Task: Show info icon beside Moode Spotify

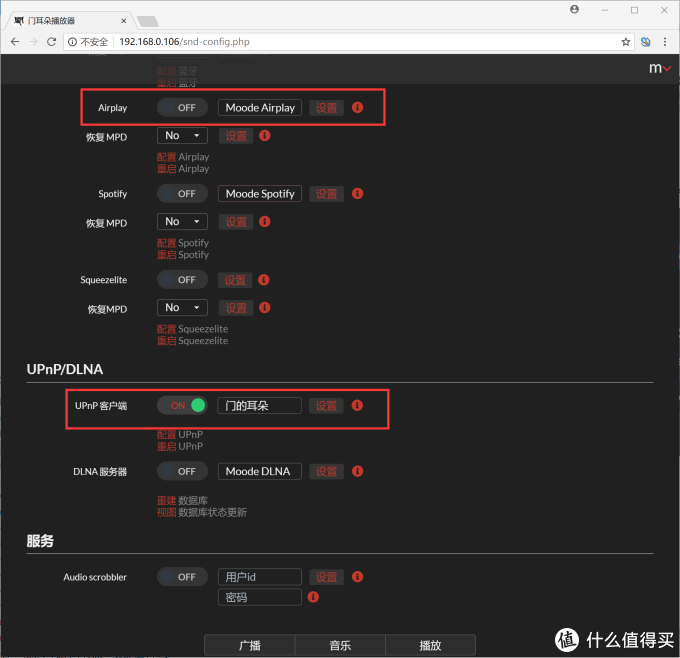Action: coord(357,193)
